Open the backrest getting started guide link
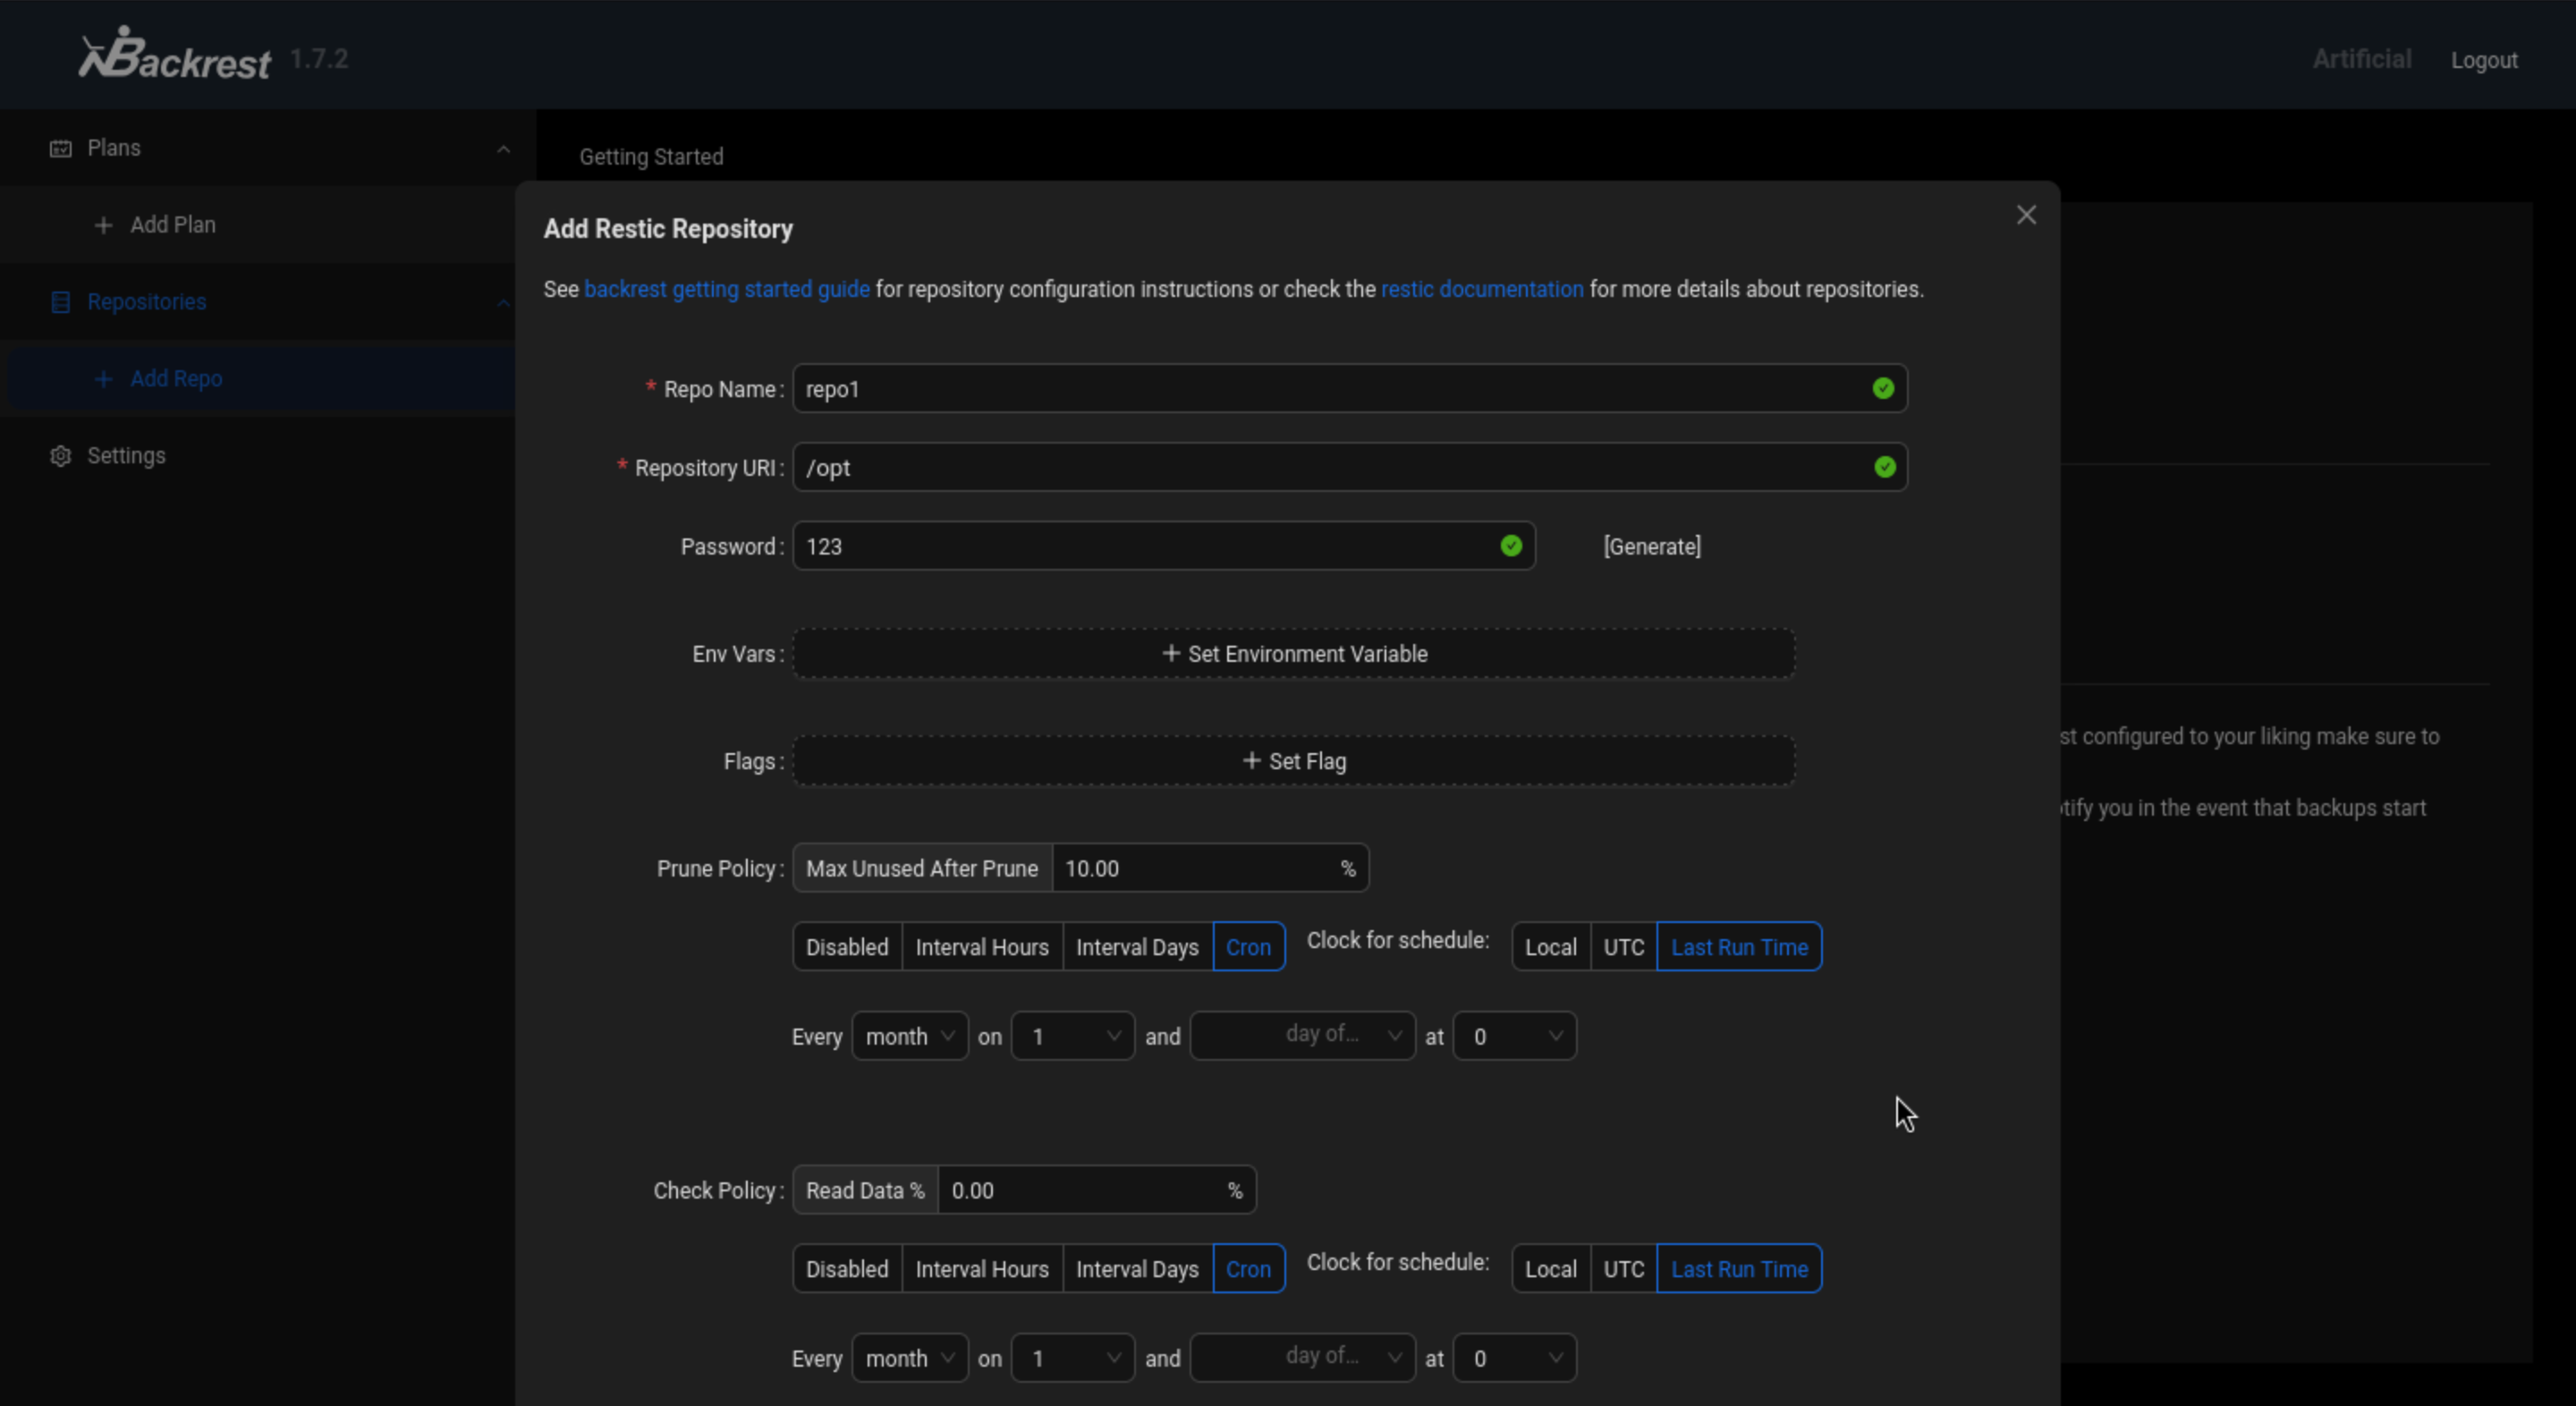 [726, 289]
